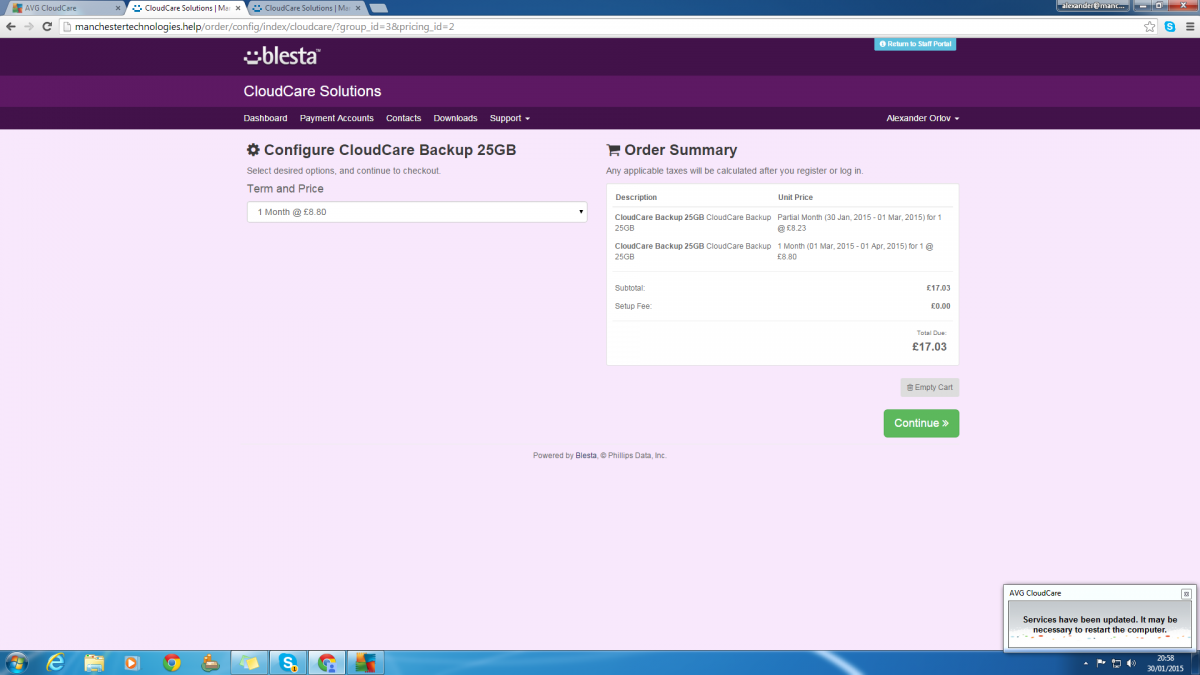Open the network tray icon
Screen dimensions: 1200x675
[x=1116, y=663]
